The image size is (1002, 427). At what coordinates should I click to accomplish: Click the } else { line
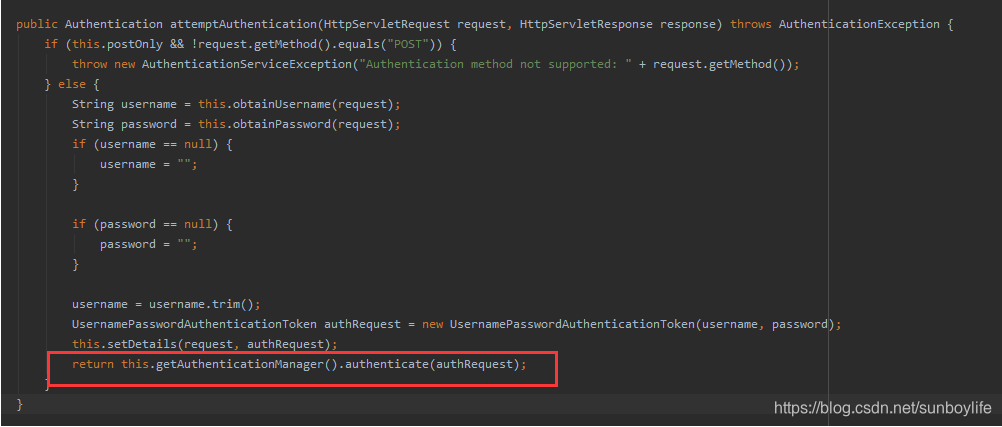(72, 84)
